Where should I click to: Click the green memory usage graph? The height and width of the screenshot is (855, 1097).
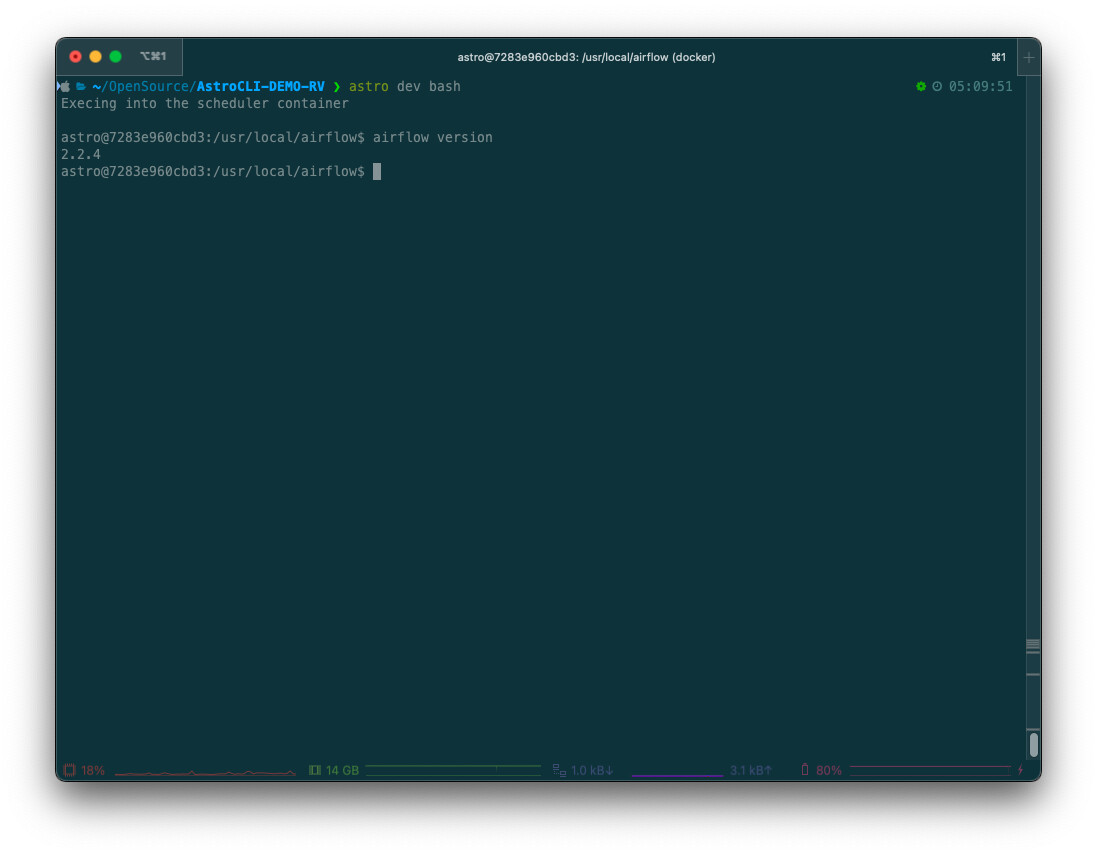453,770
